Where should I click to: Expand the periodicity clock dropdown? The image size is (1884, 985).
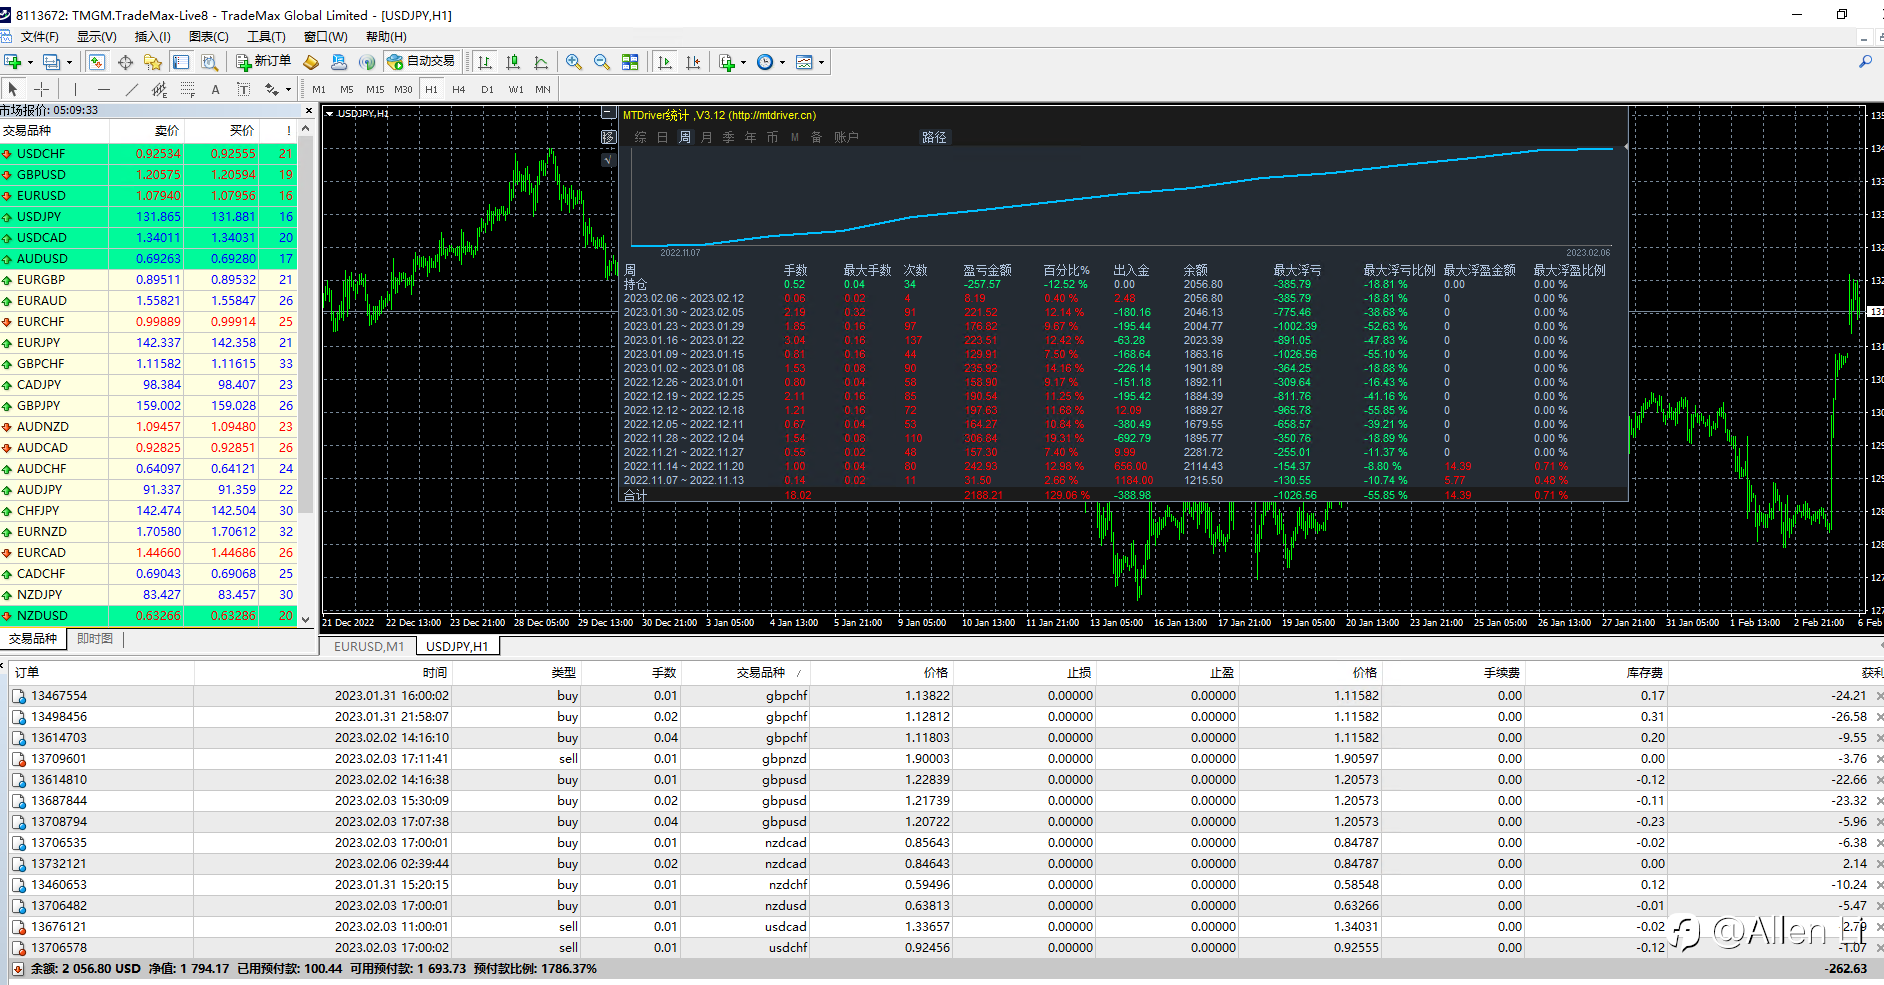click(782, 62)
